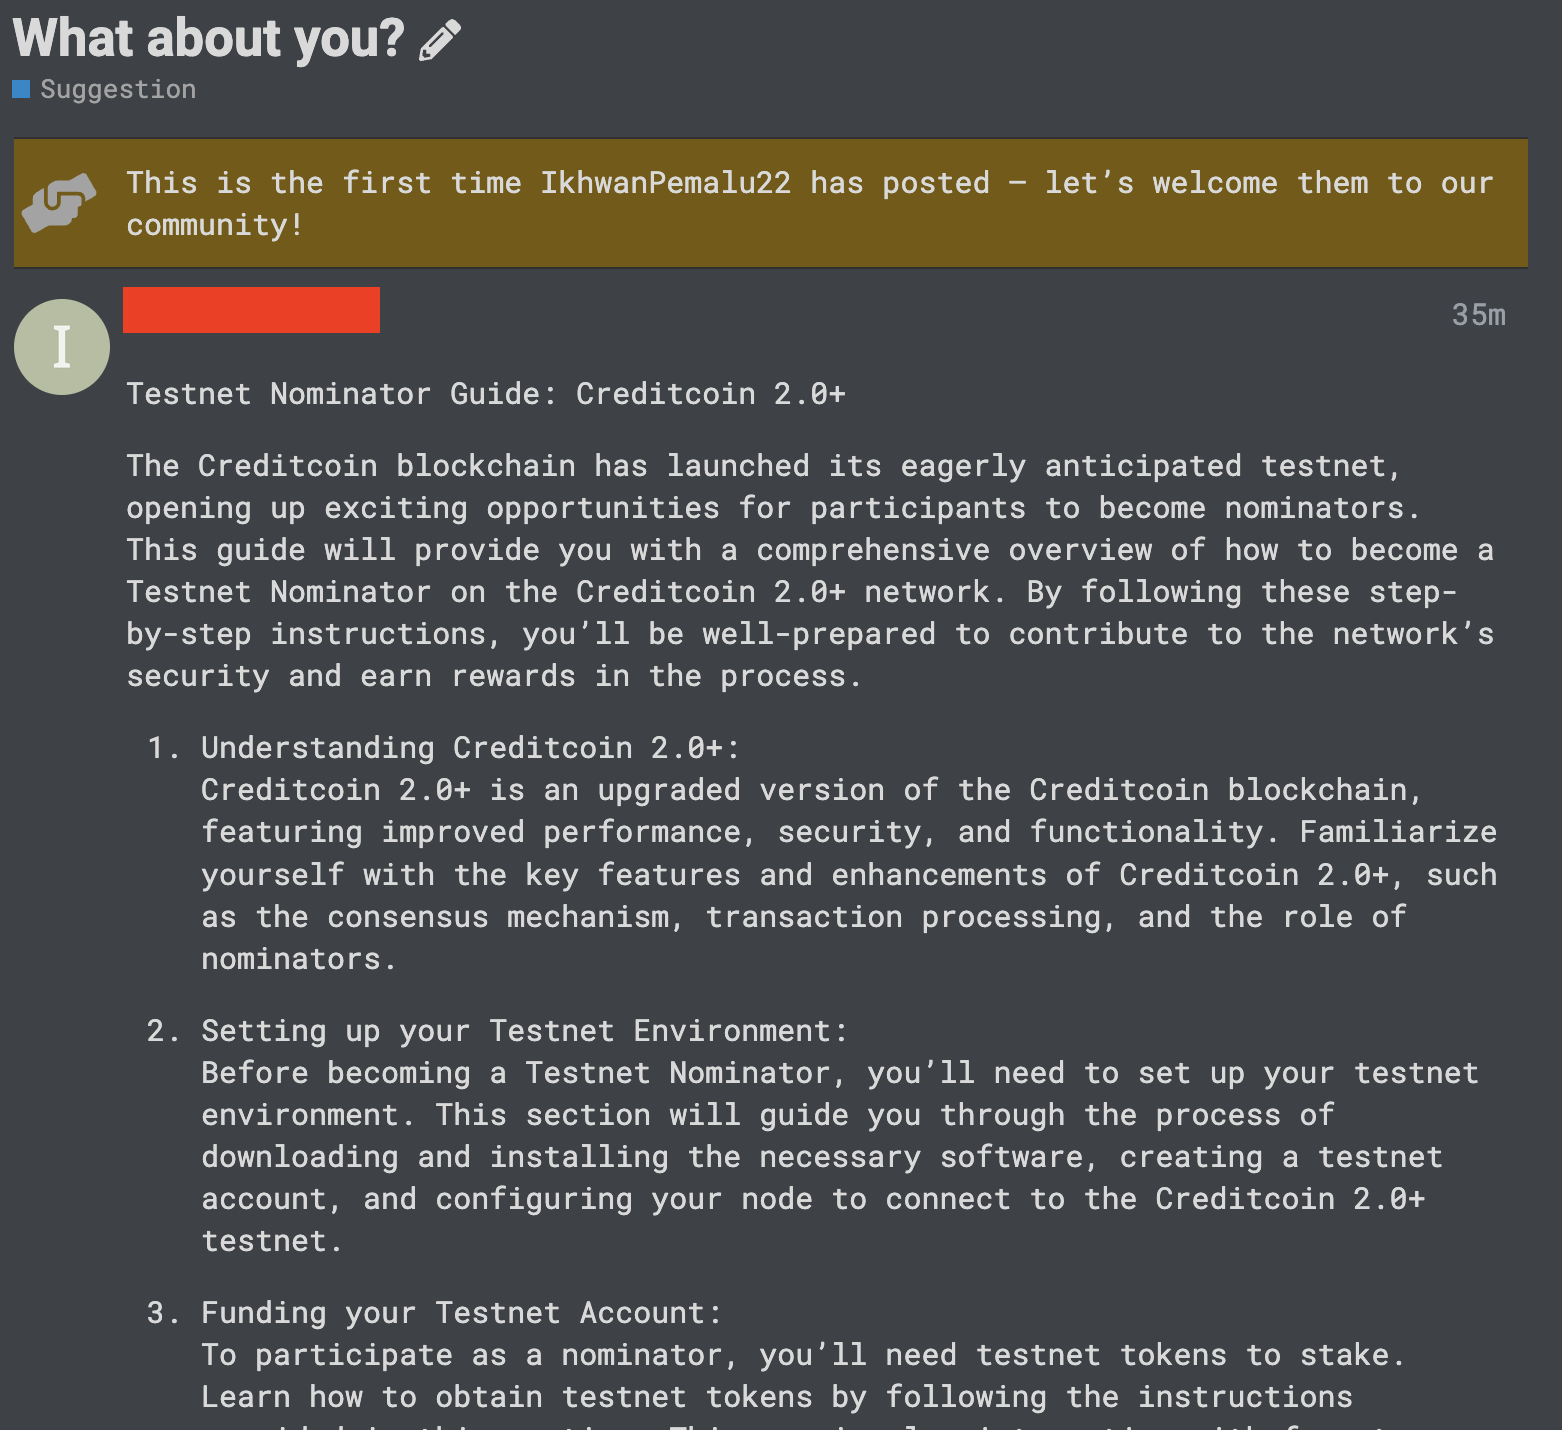Click the 35m post timestamp
Screen dimensions: 1562x1430
[1478, 315]
